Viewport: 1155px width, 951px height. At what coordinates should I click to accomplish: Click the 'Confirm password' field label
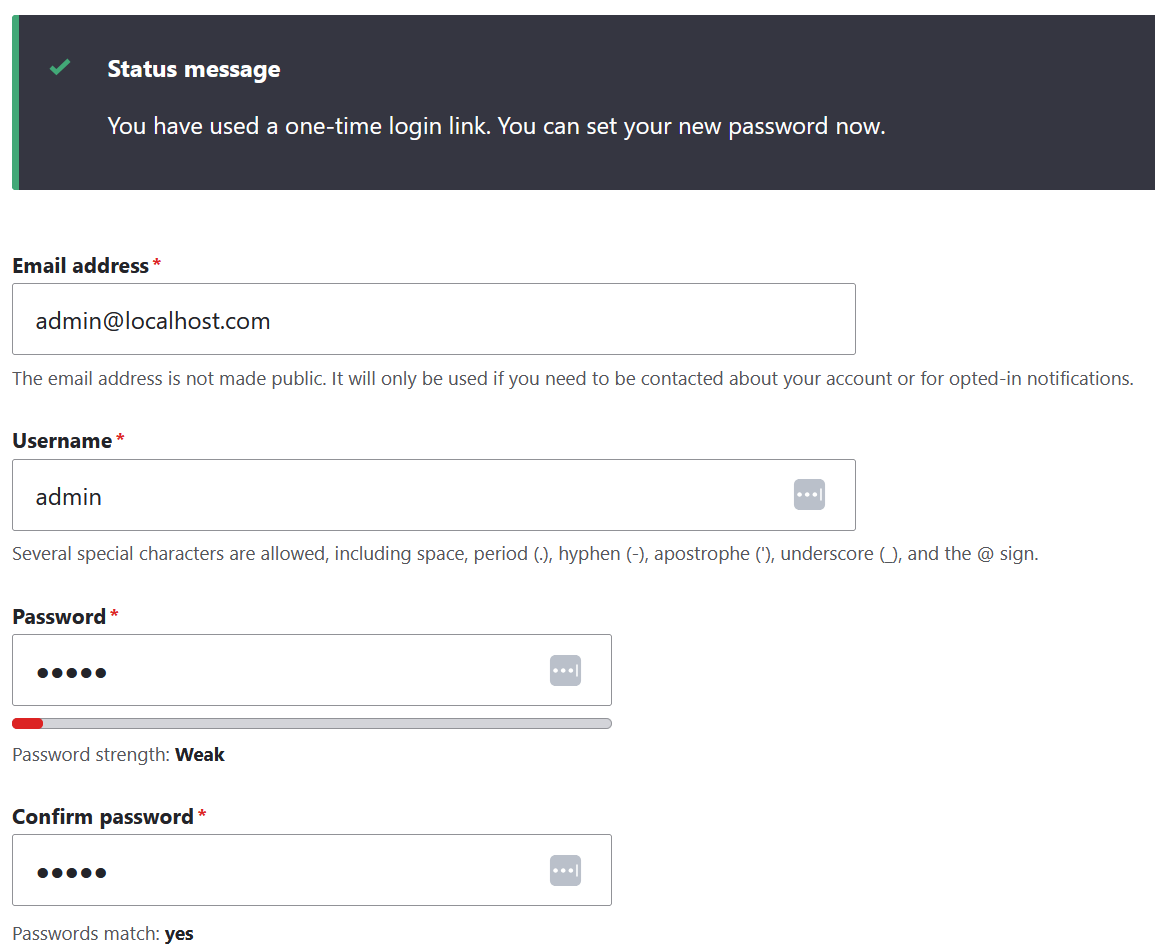102,817
